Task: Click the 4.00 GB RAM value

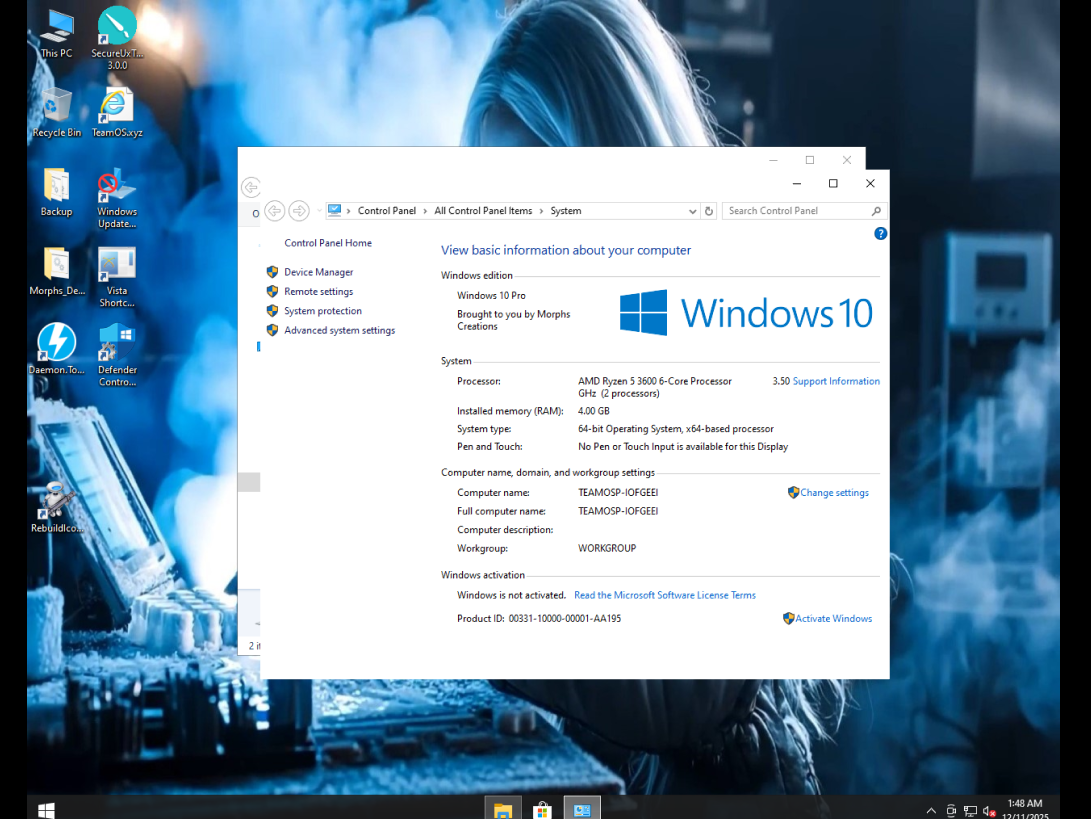Action: coord(594,411)
